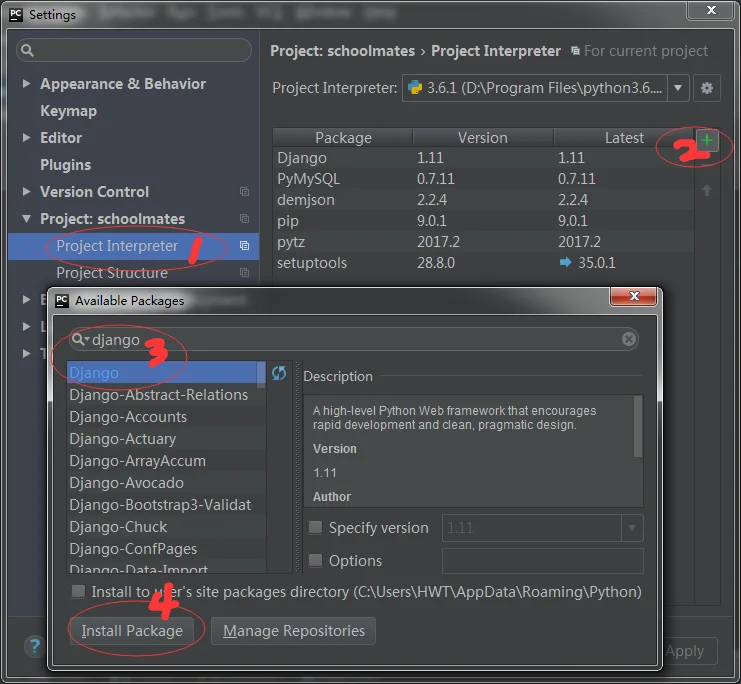
Task: Click the PyCharm icon in Settings title bar
Action: [x=16, y=15]
